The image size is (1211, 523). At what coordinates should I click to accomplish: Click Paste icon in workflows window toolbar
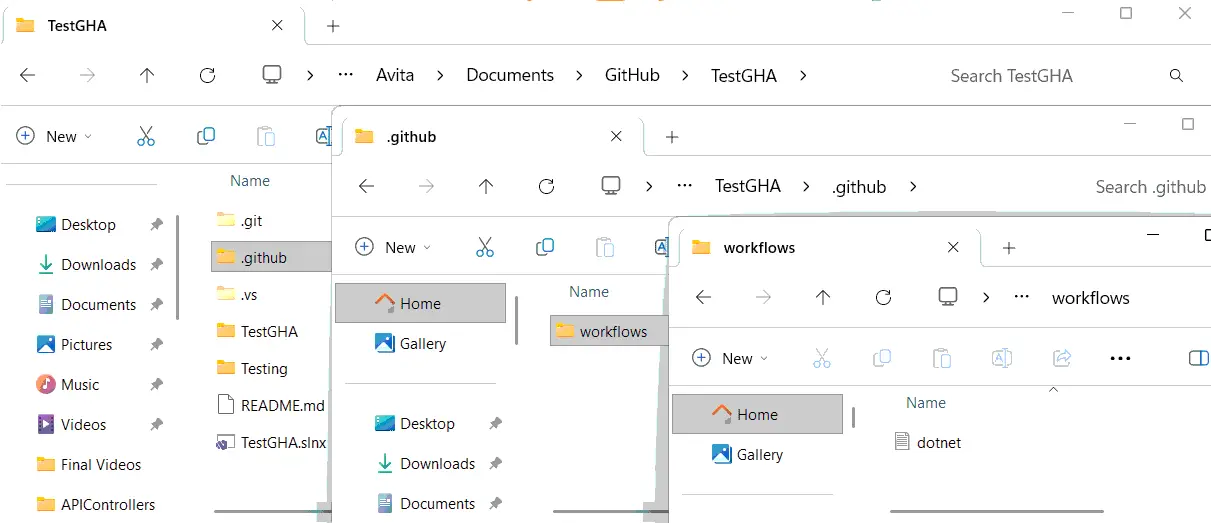point(941,358)
